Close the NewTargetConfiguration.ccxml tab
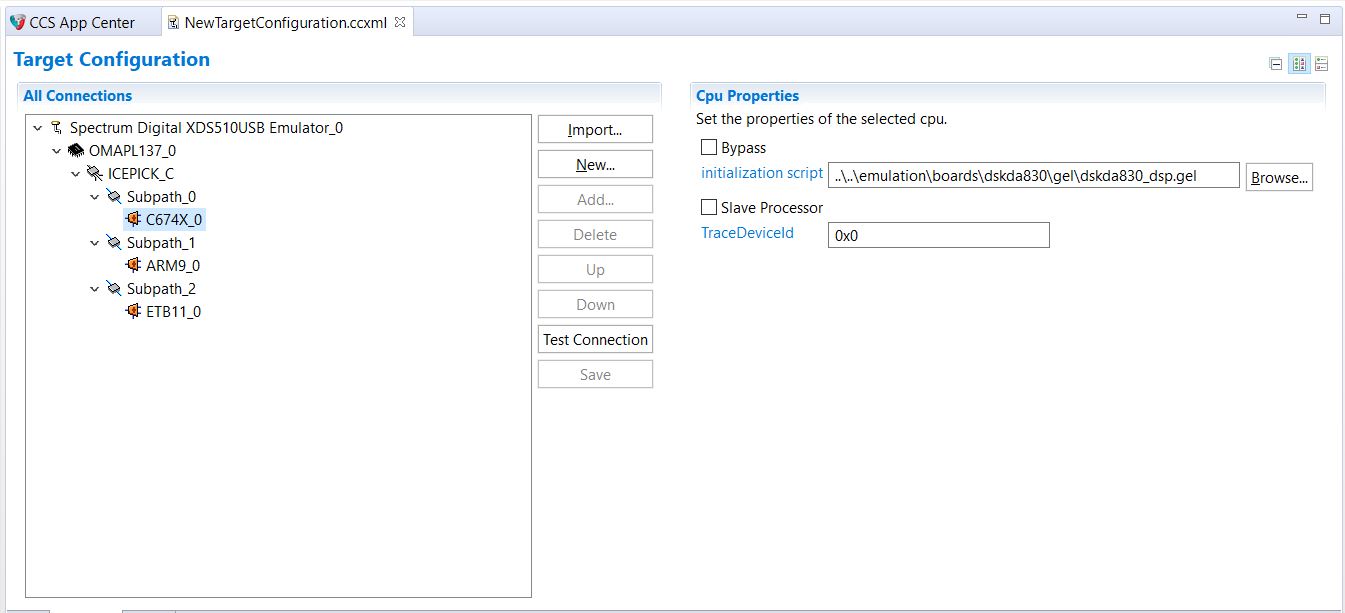 400,22
